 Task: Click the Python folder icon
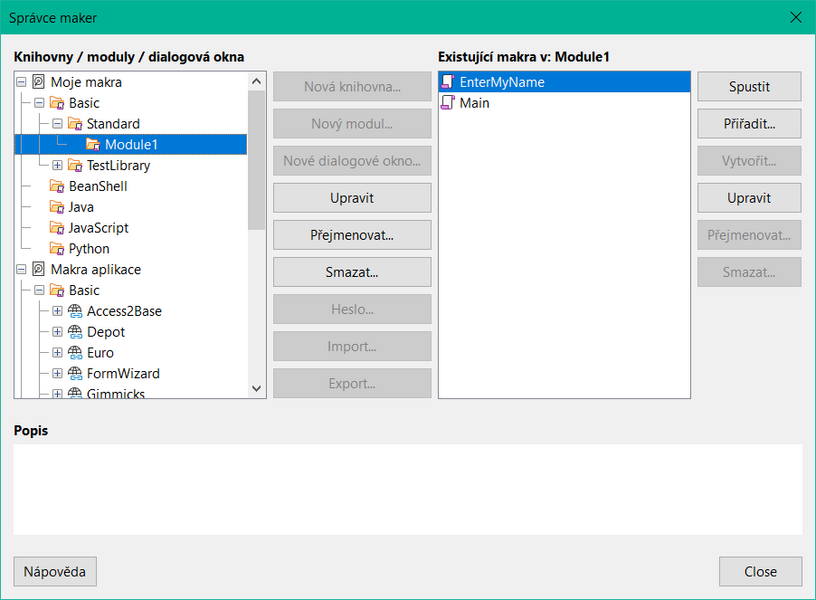point(57,248)
